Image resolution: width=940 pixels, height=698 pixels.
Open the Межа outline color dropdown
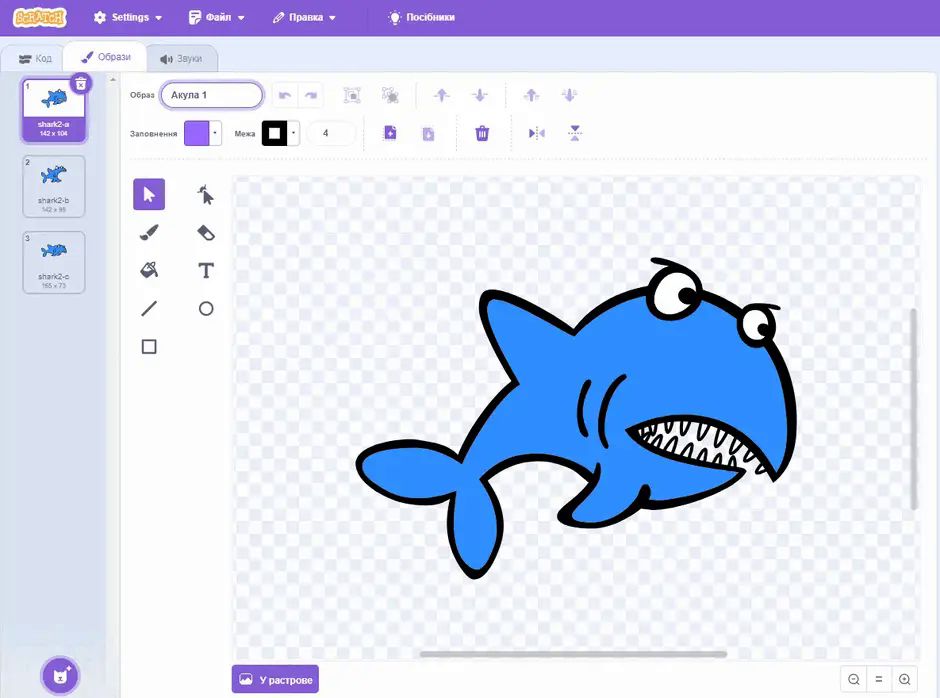(x=281, y=133)
